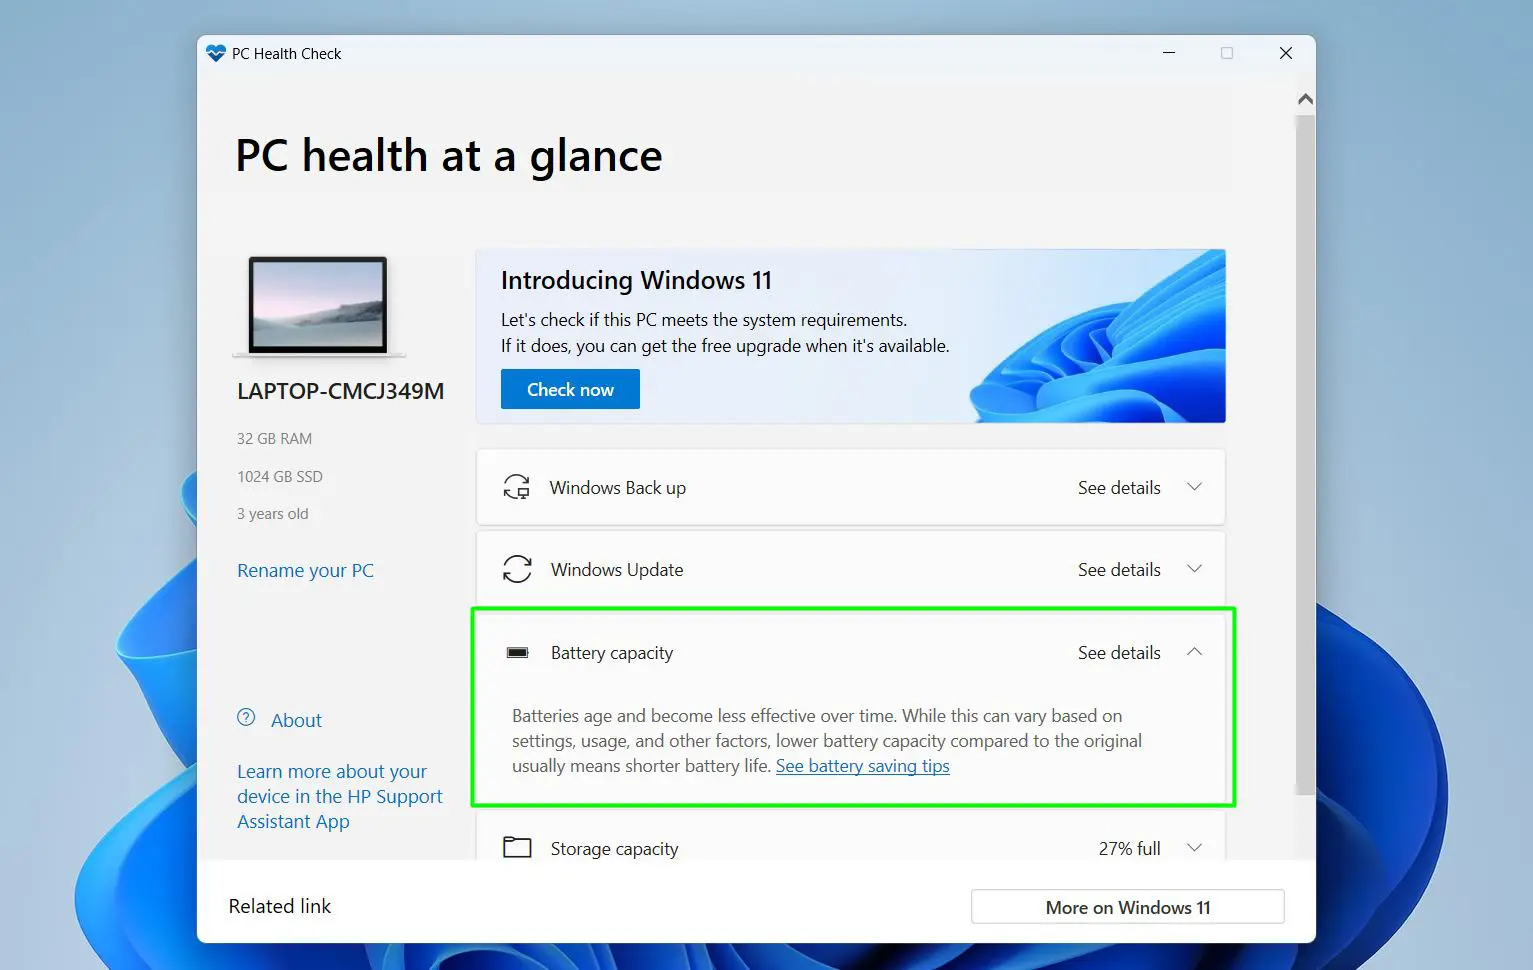Click the About question mark icon
The height and width of the screenshot is (970, 1533).
(x=246, y=718)
